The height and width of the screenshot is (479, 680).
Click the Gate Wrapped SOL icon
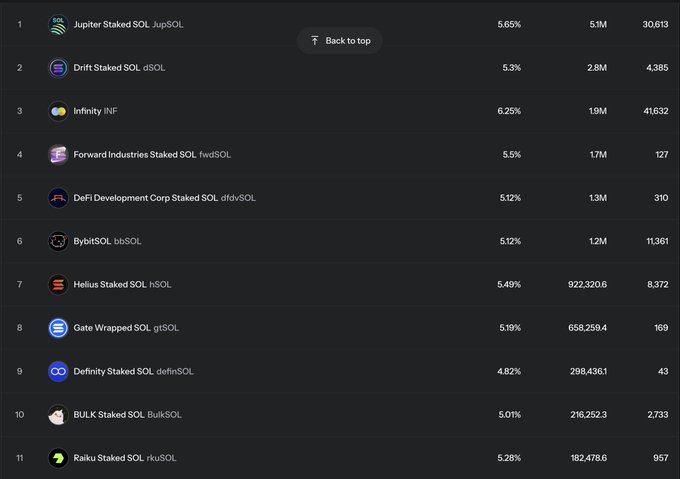click(x=58, y=328)
